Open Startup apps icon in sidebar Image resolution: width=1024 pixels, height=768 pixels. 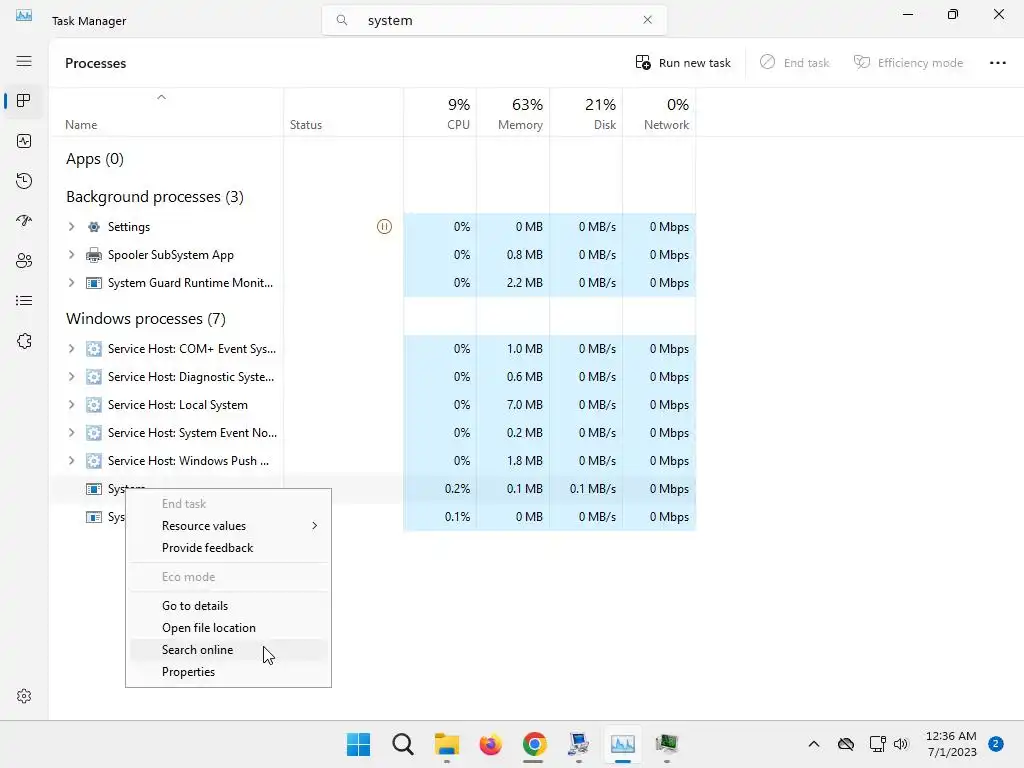coord(24,221)
